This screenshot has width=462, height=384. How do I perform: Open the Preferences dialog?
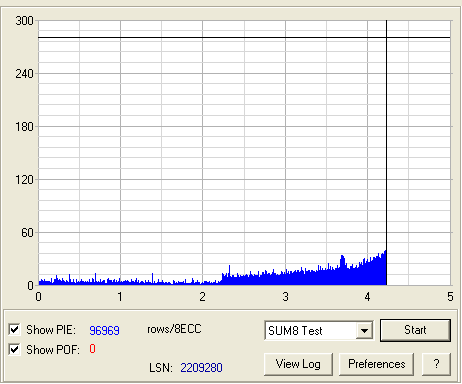coord(376,364)
